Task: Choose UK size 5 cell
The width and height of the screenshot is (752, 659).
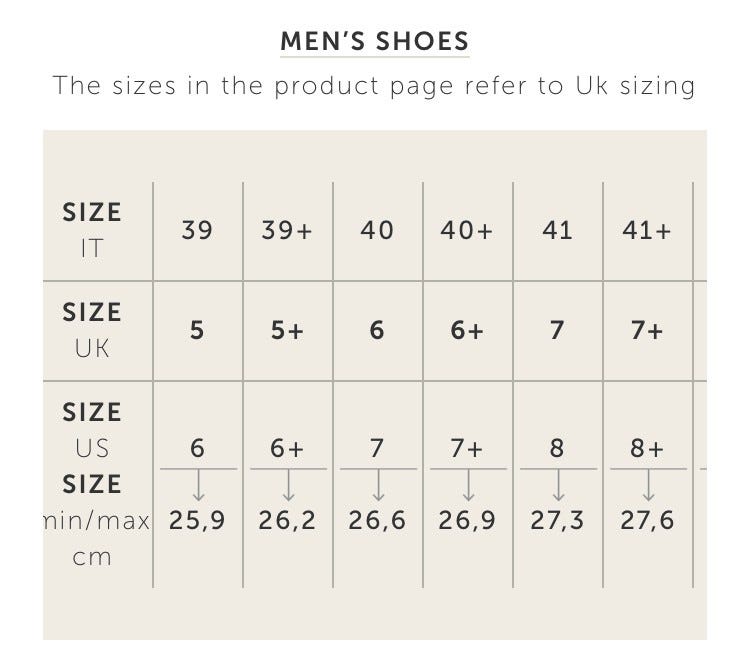Action: 198,330
